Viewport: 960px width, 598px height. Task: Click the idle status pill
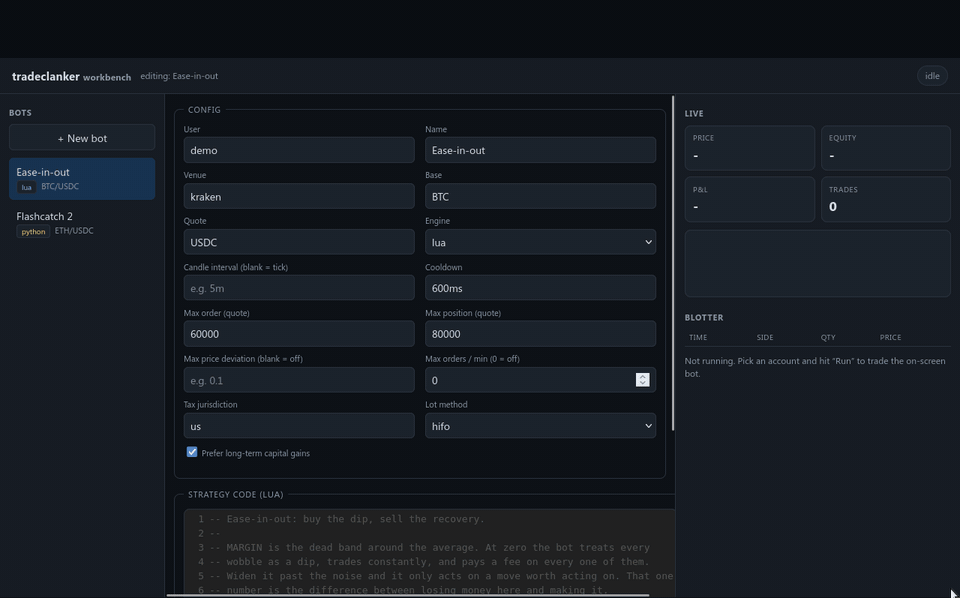(932, 76)
